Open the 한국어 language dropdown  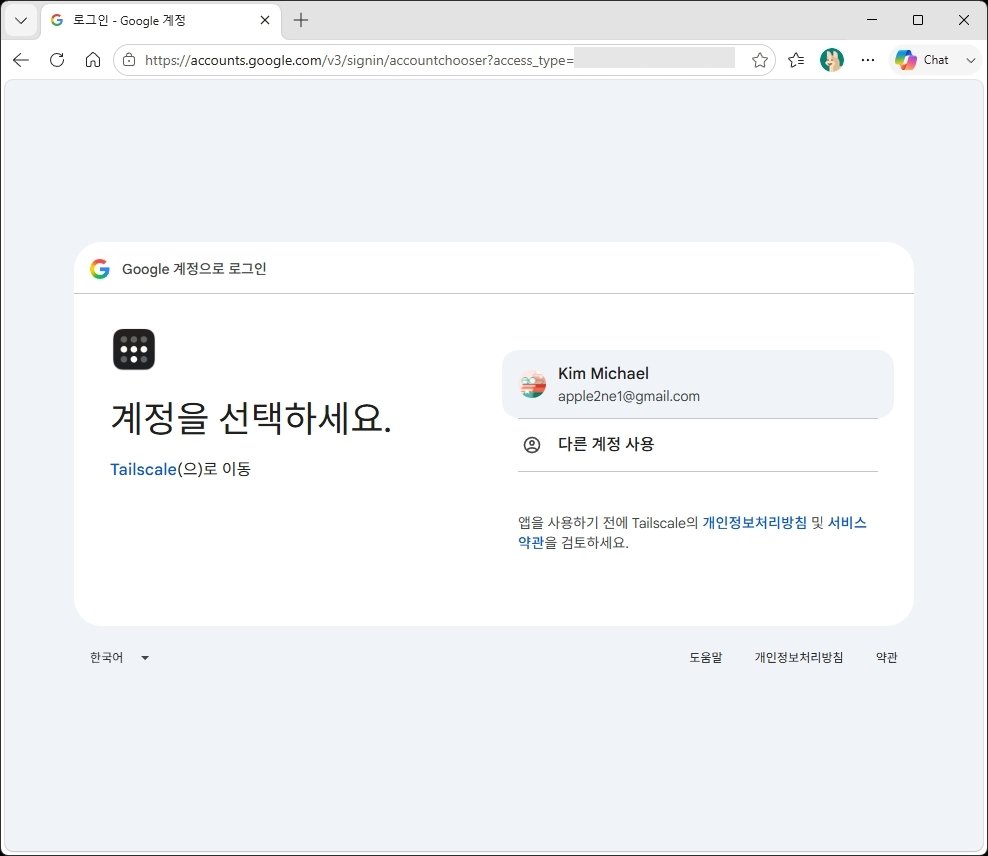click(119, 658)
